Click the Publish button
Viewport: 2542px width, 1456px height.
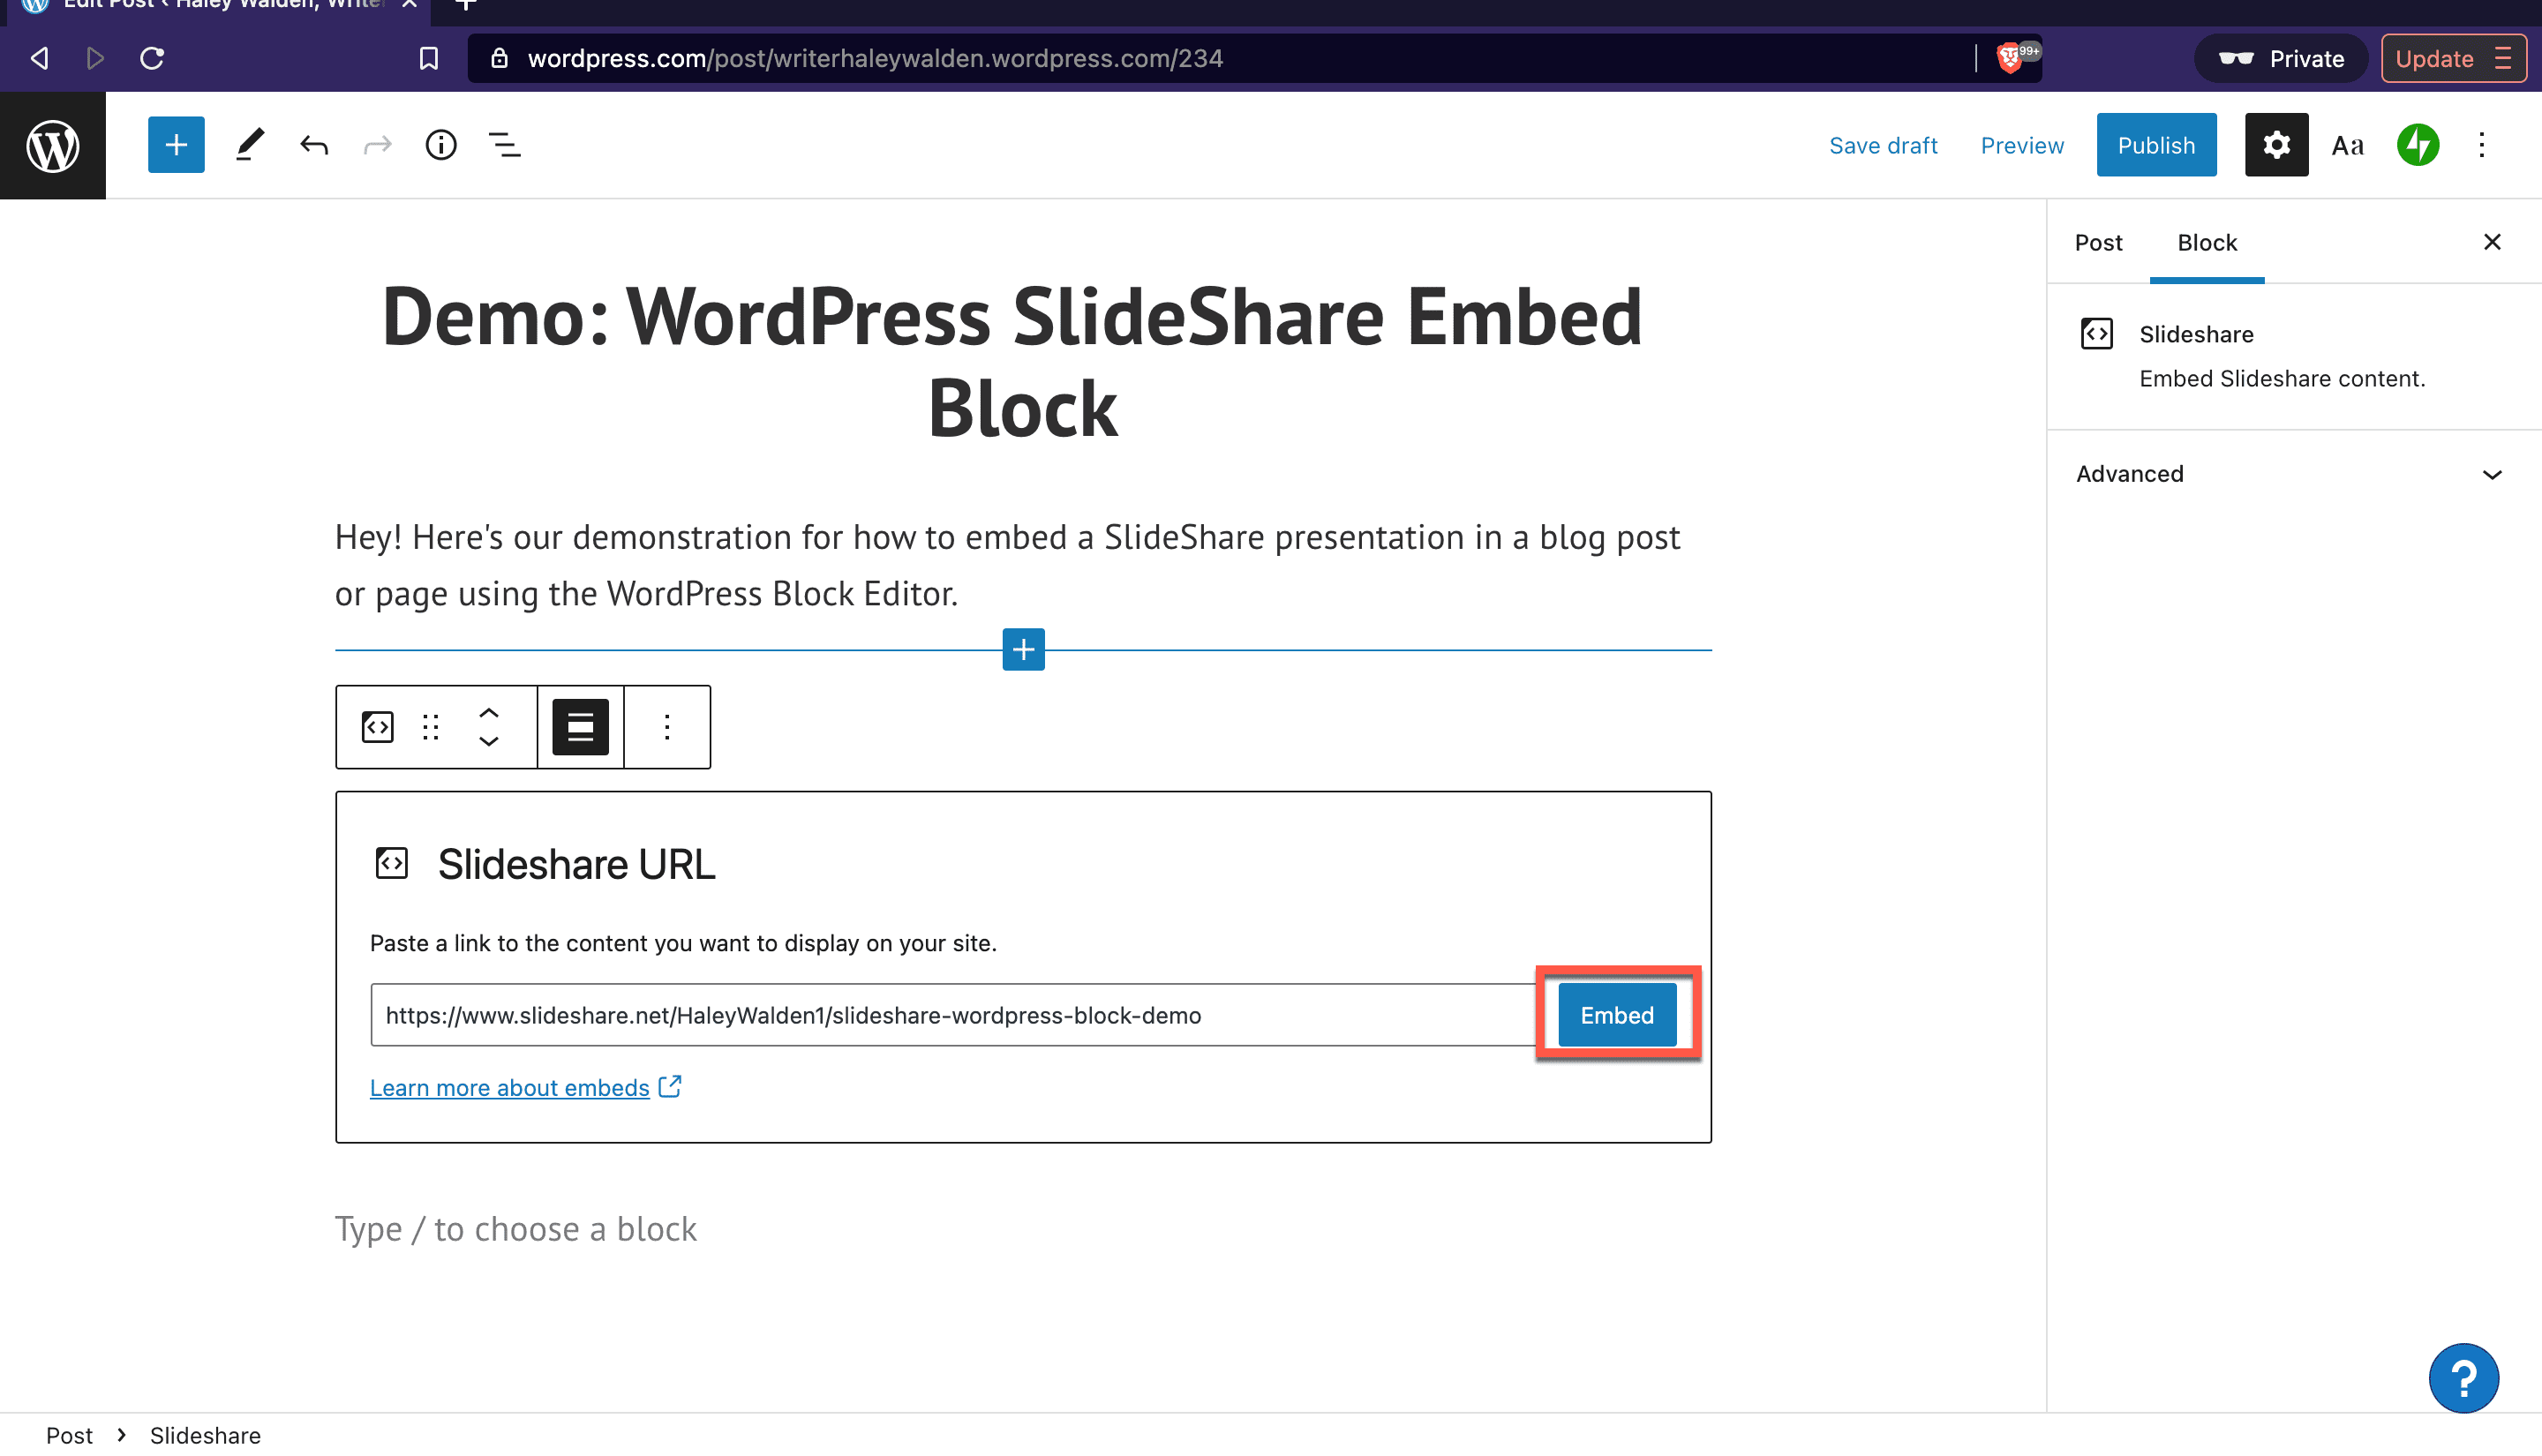pyautogui.click(x=2156, y=146)
